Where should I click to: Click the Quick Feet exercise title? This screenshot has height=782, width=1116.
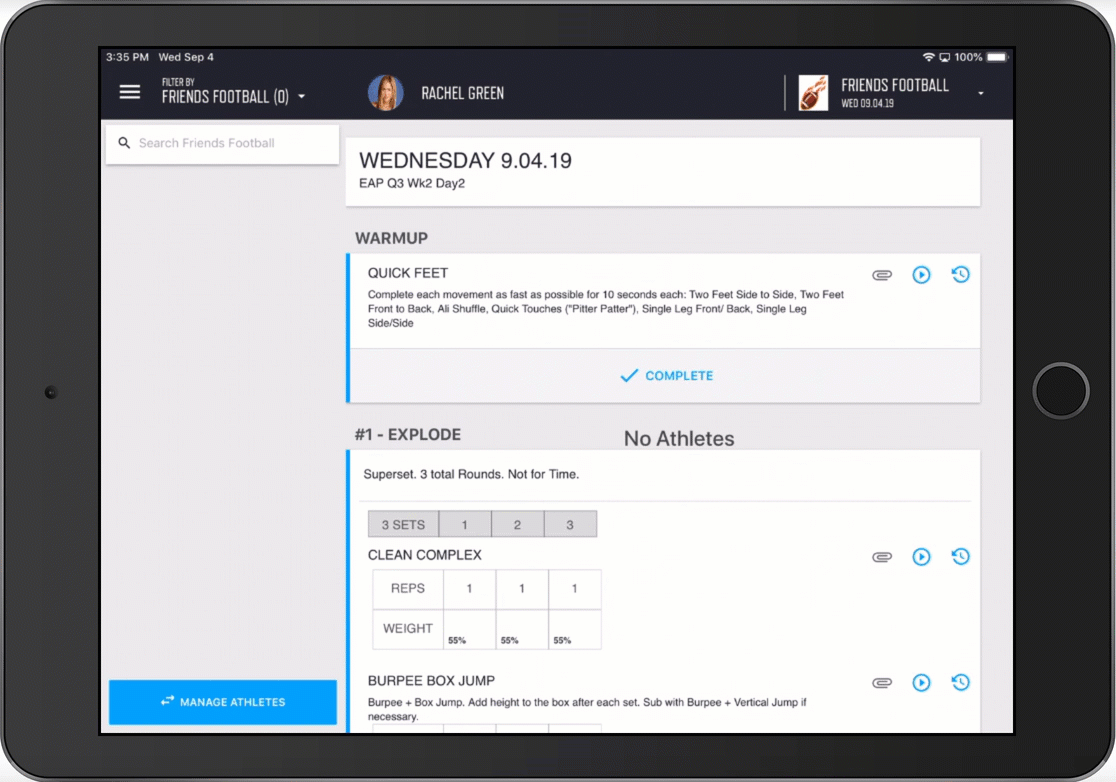[x=407, y=273]
